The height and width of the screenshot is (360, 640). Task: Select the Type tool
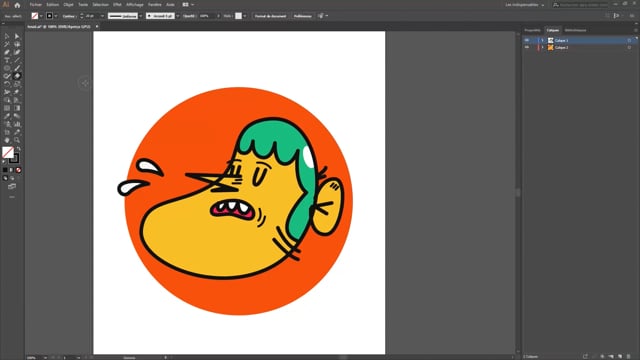7,60
